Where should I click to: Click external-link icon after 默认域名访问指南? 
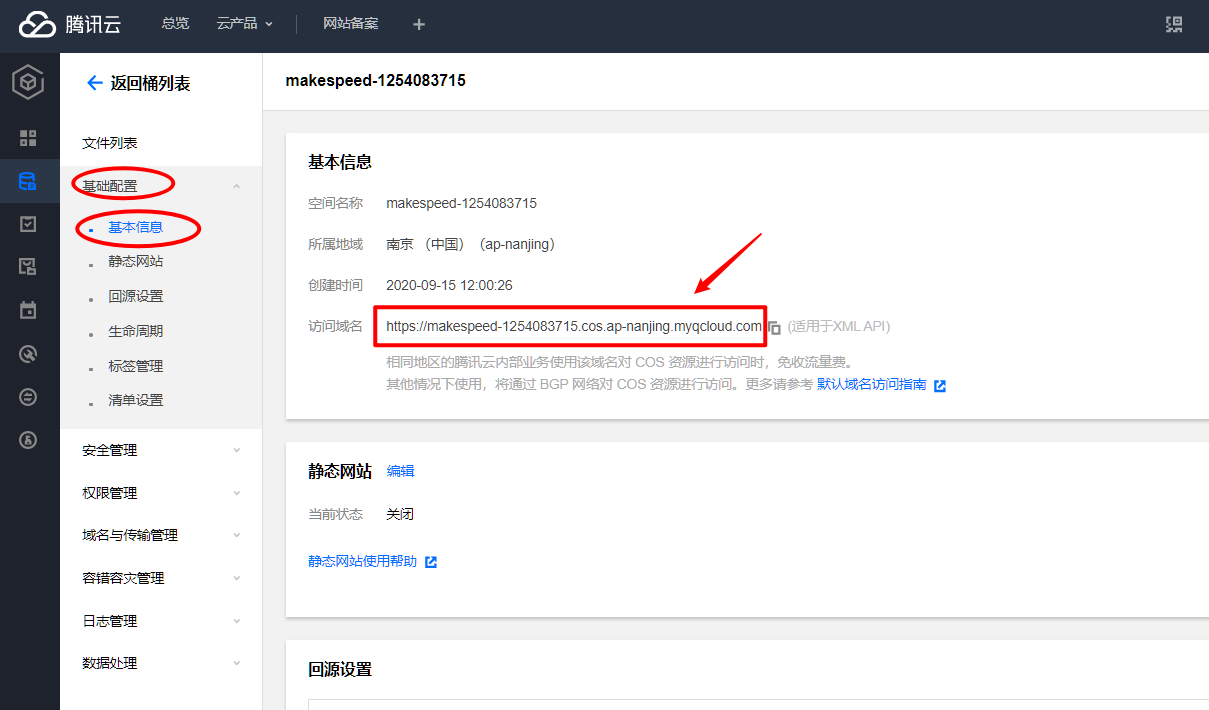939,385
